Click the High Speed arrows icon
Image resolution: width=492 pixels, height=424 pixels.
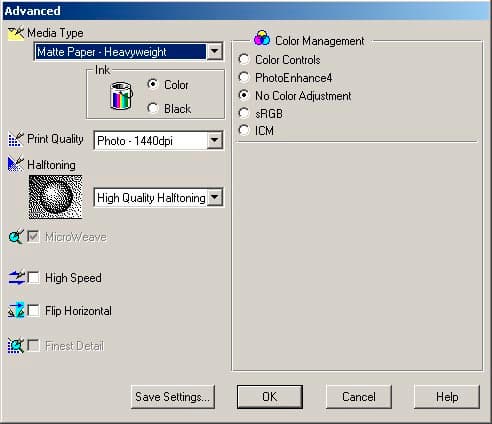point(16,278)
